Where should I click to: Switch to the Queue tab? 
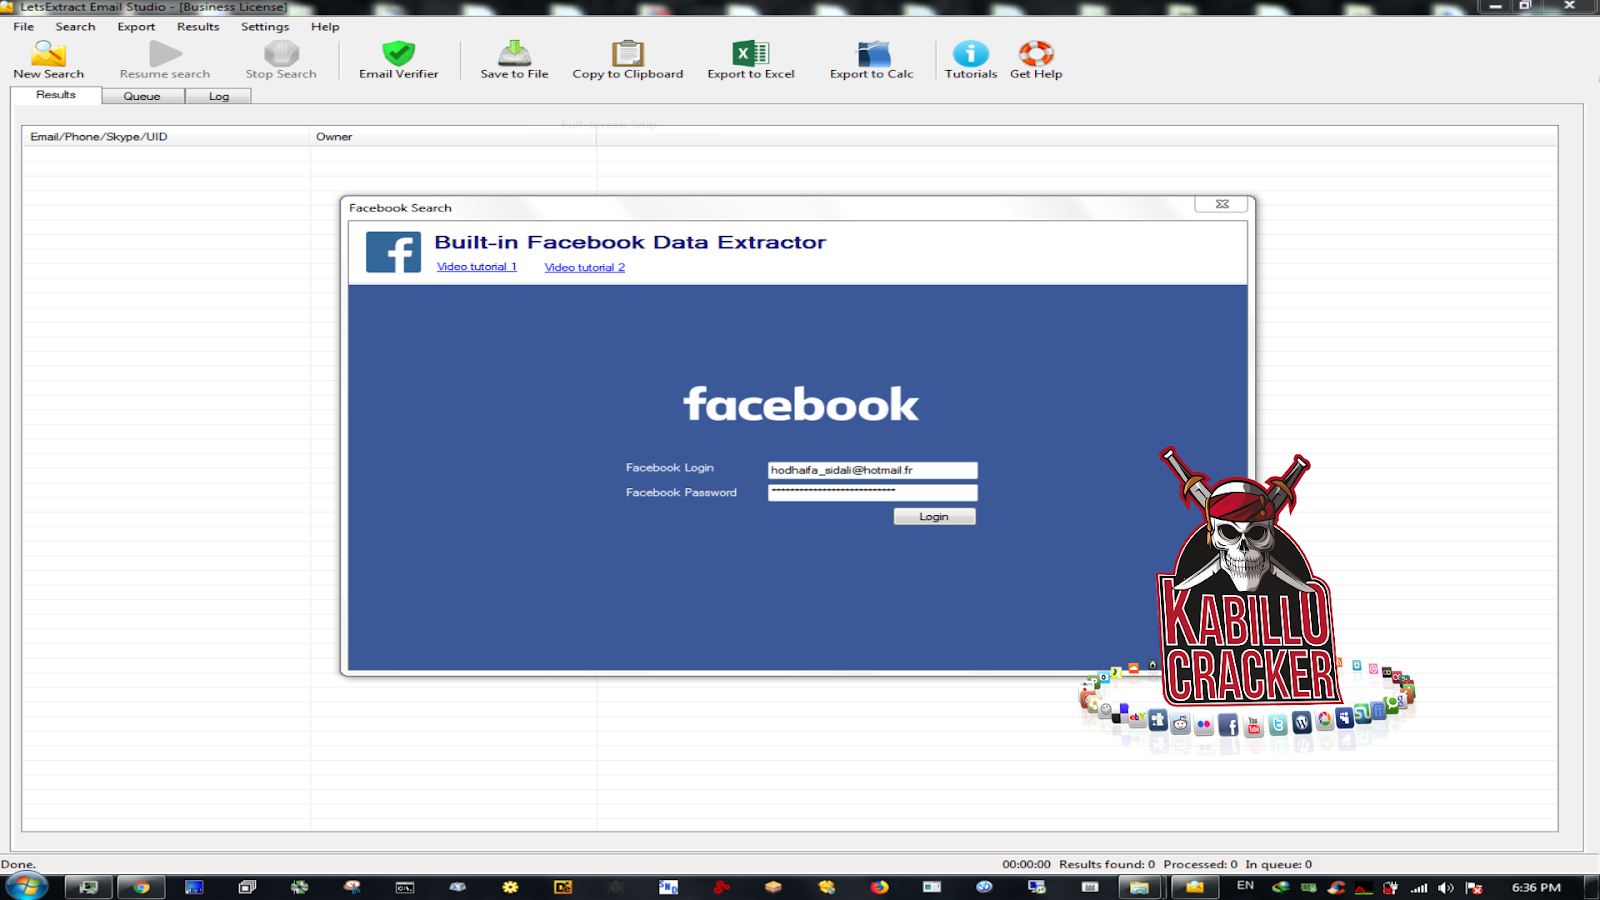click(x=142, y=96)
